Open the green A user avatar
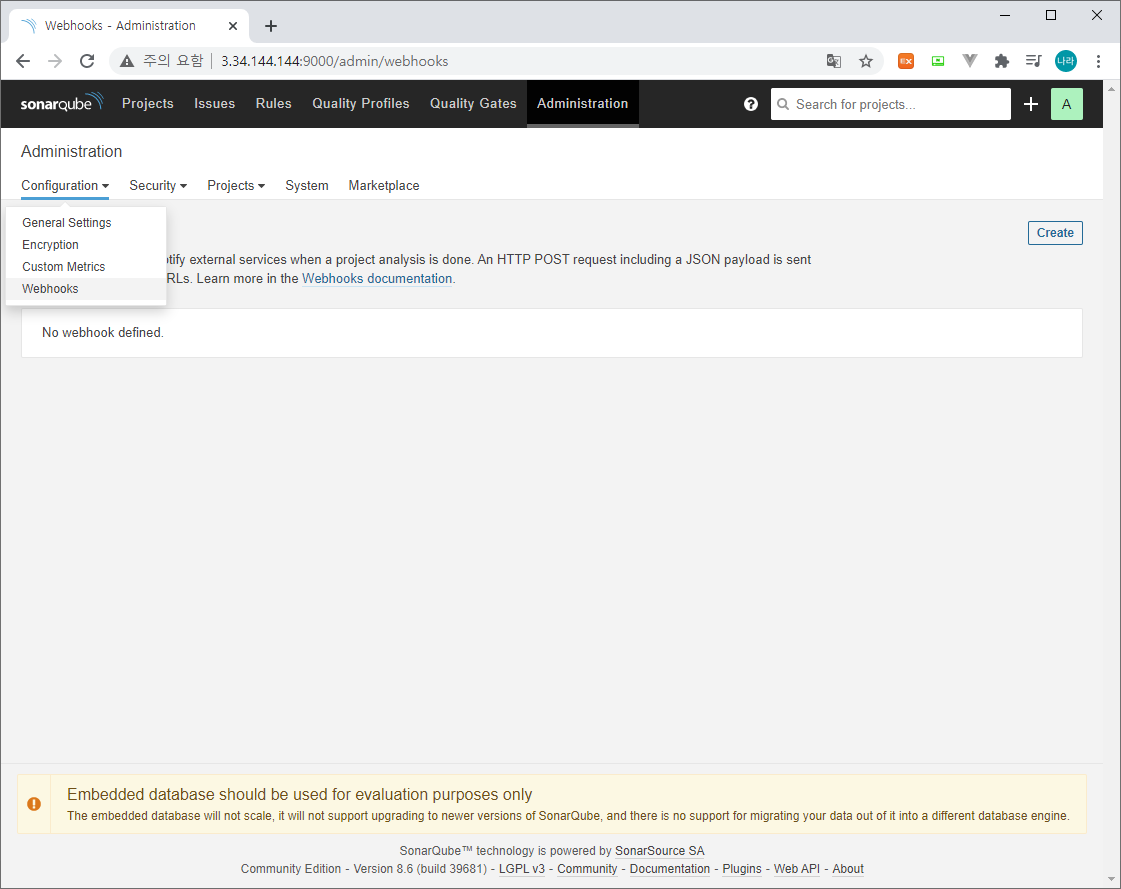This screenshot has width=1121, height=889. point(1067,104)
